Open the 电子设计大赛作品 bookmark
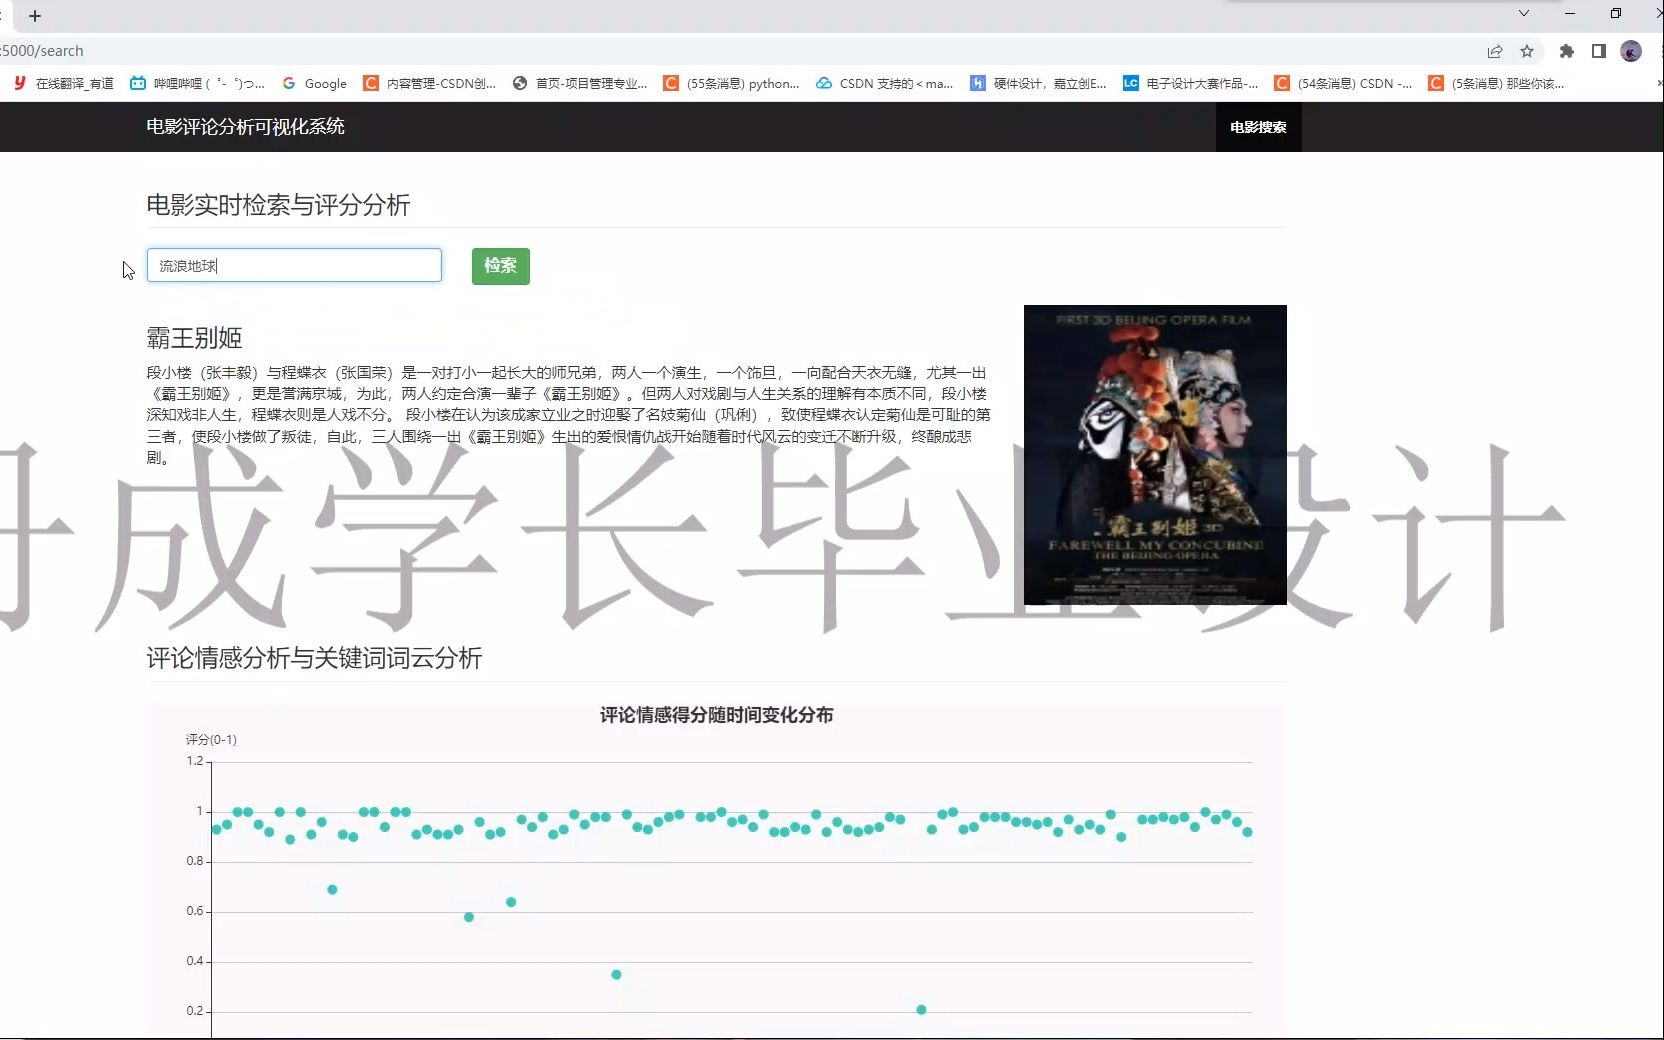 (1191, 83)
